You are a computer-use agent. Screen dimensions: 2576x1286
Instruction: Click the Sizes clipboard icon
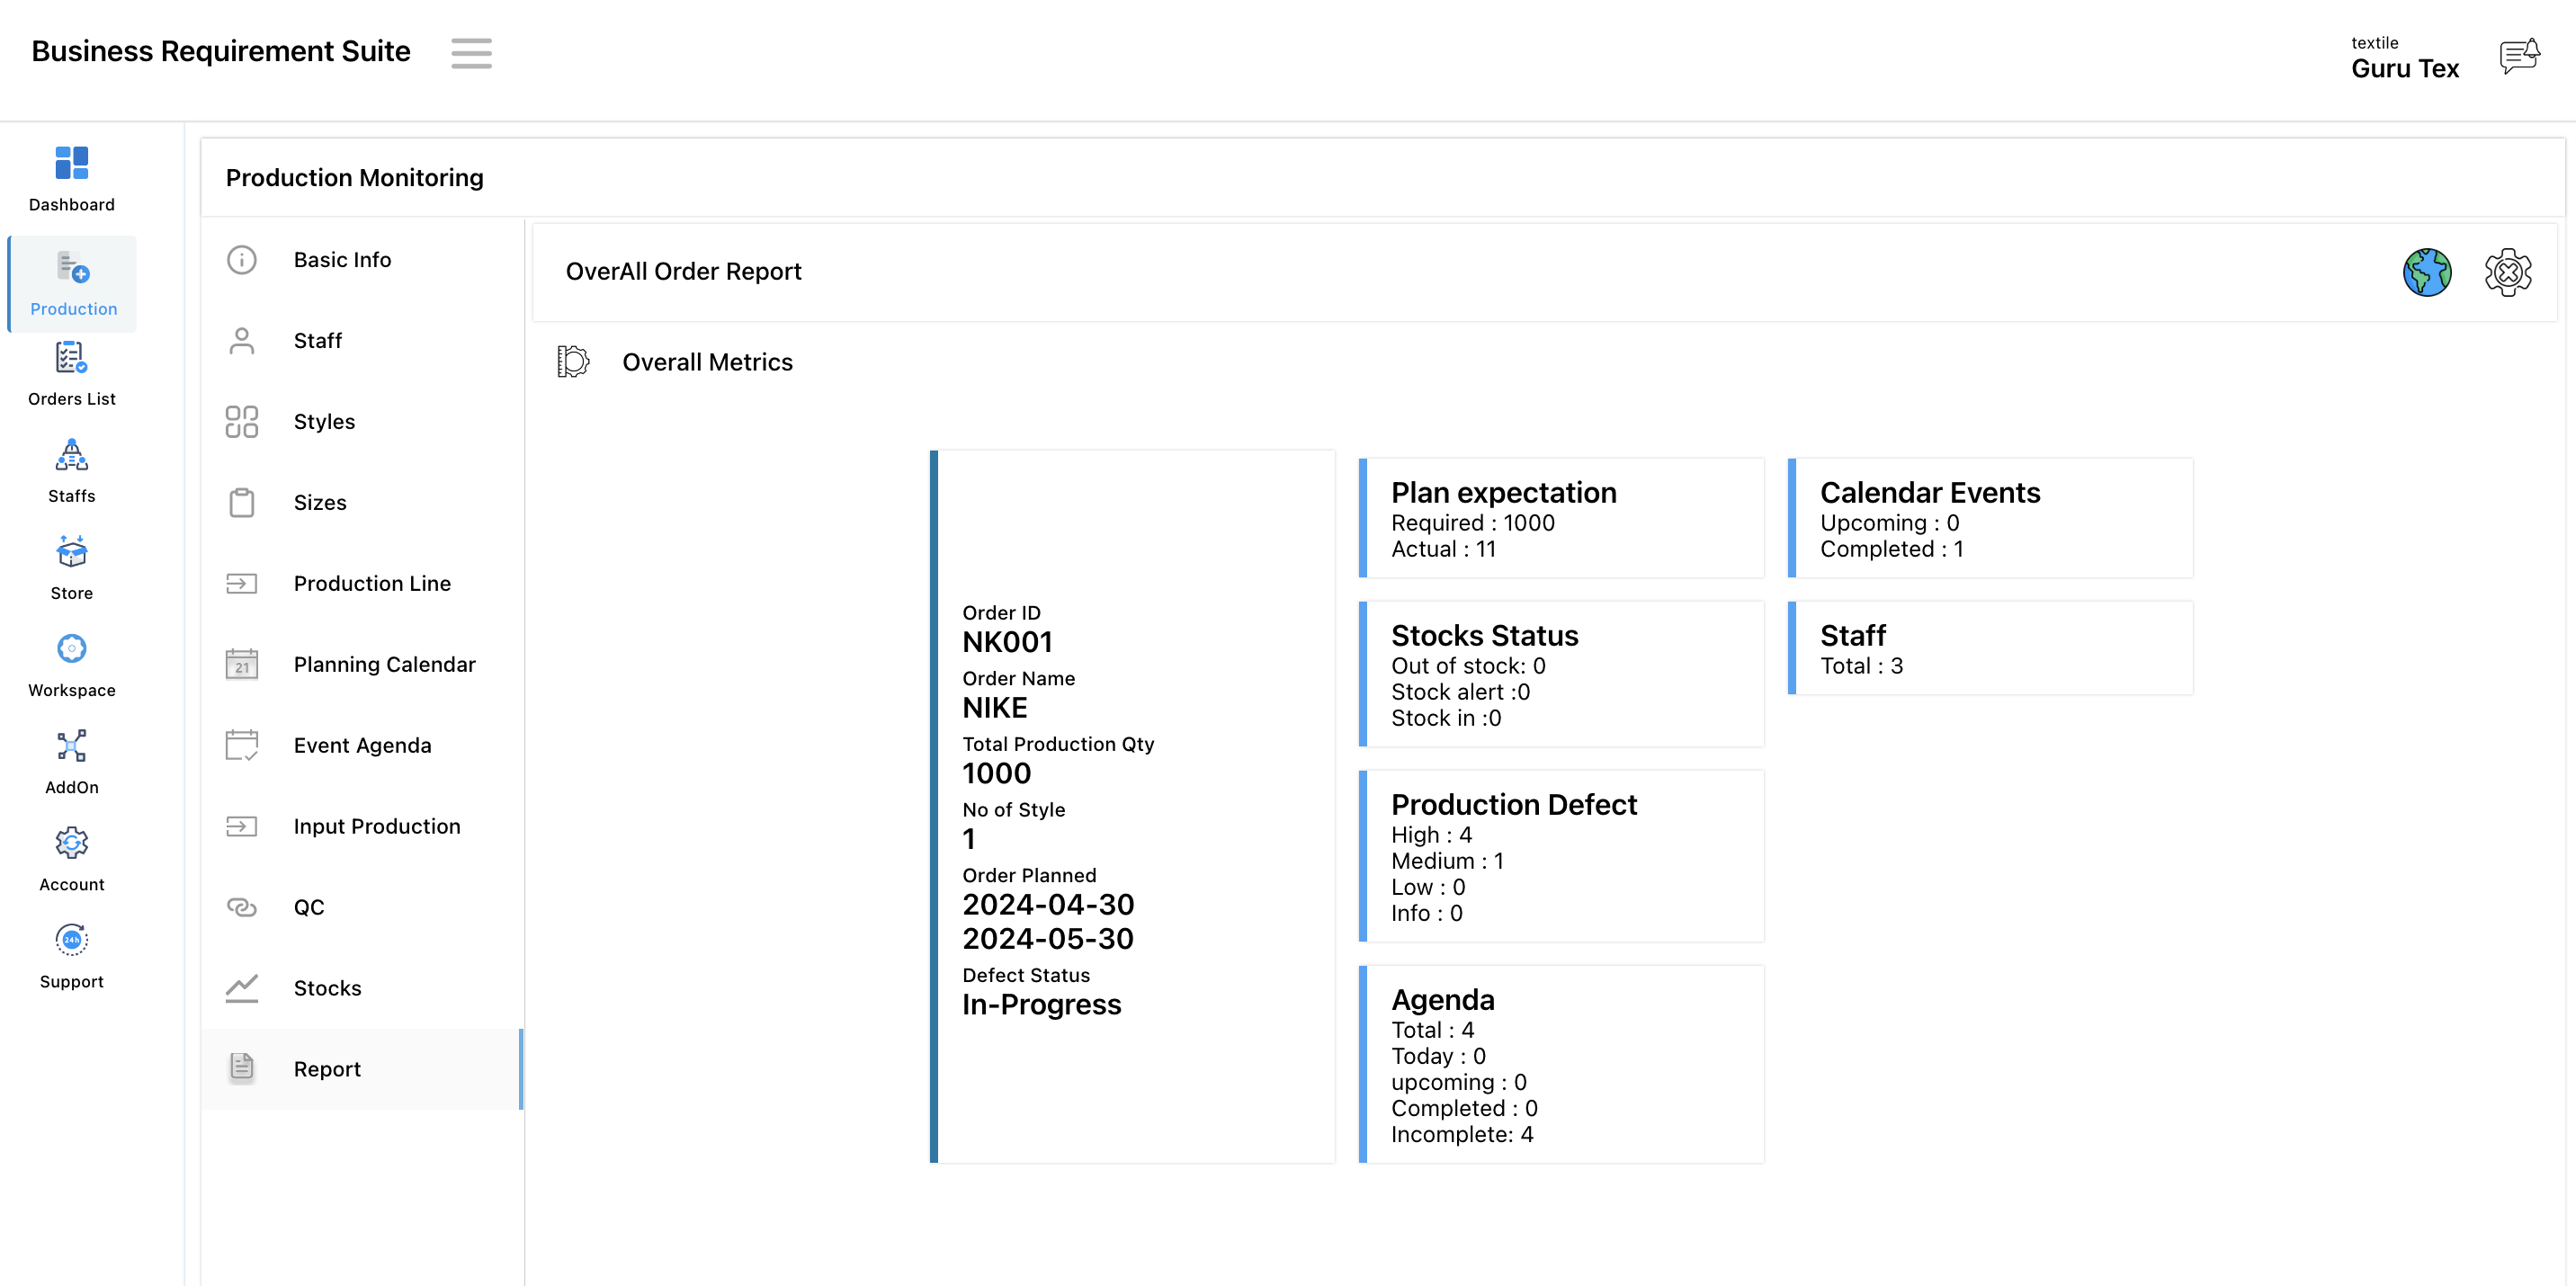coord(242,503)
